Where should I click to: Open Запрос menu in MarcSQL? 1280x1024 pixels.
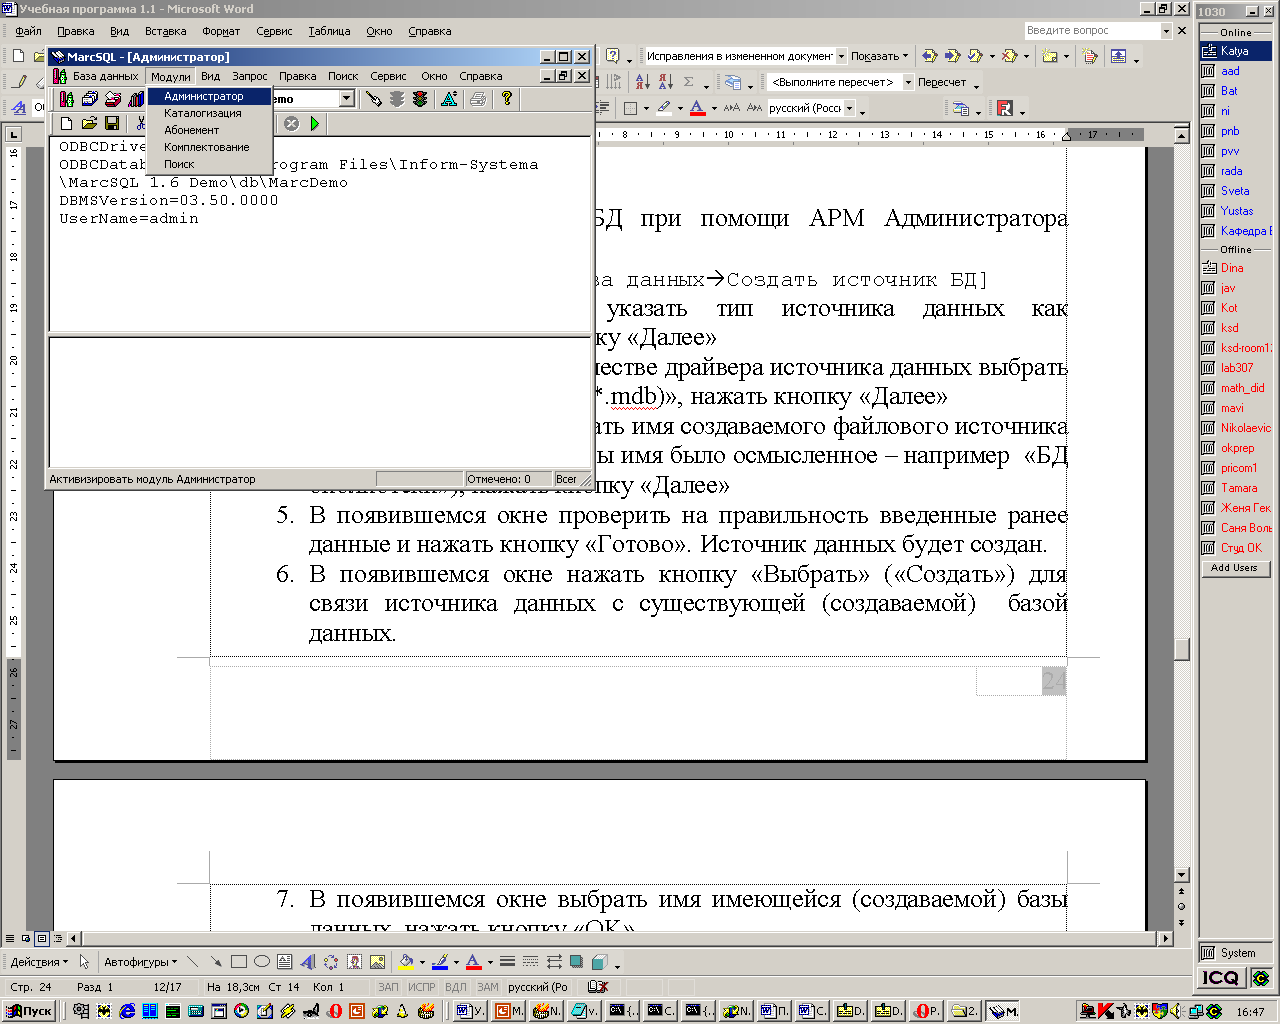[249, 76]
